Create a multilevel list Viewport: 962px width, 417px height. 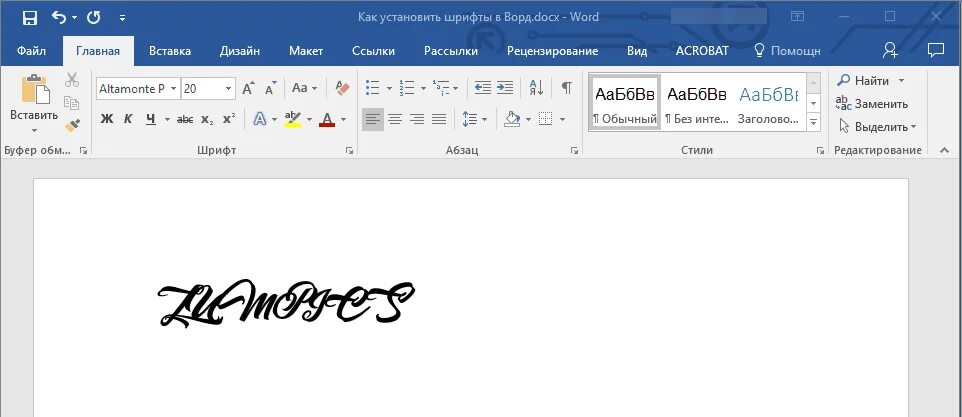pyautogui.click(x=441, y=88)
